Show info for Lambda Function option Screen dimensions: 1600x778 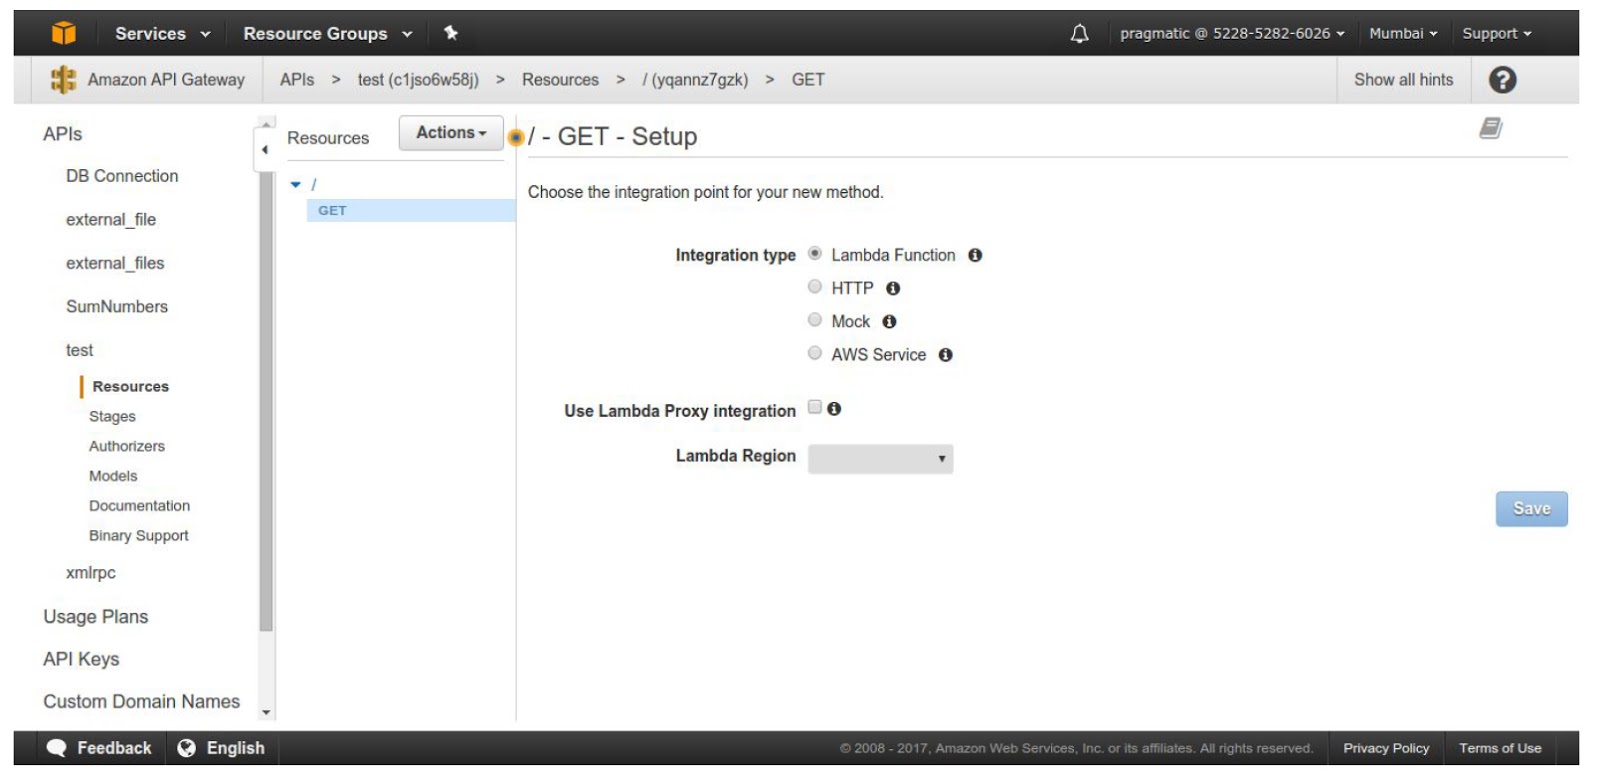(975, 255)
